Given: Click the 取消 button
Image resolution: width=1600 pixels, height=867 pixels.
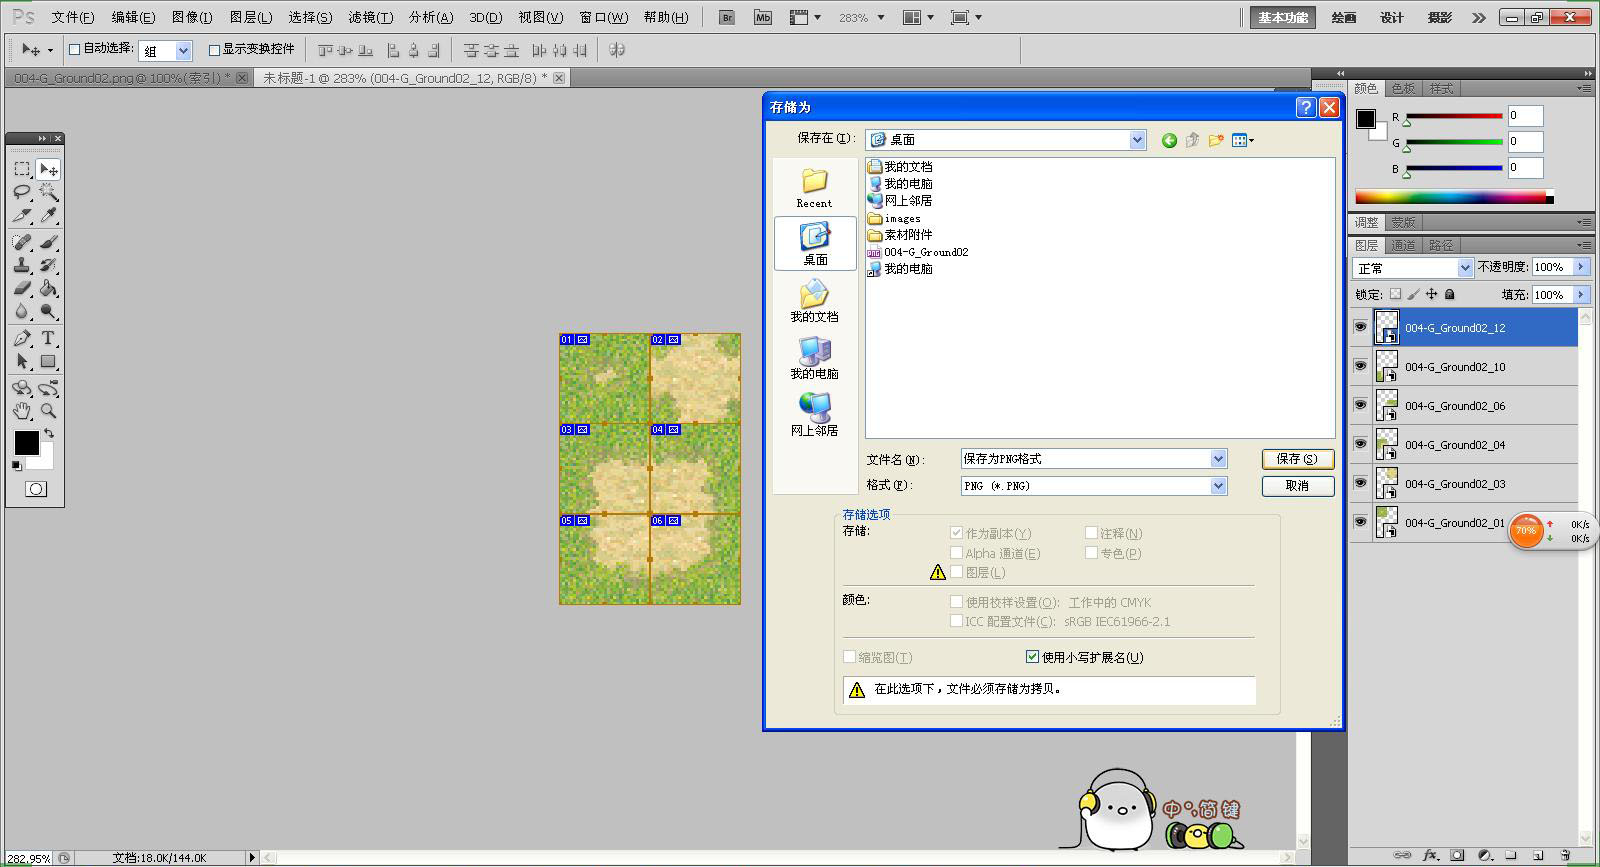Looking at the screenshot, I should [x=1297, y=486].
